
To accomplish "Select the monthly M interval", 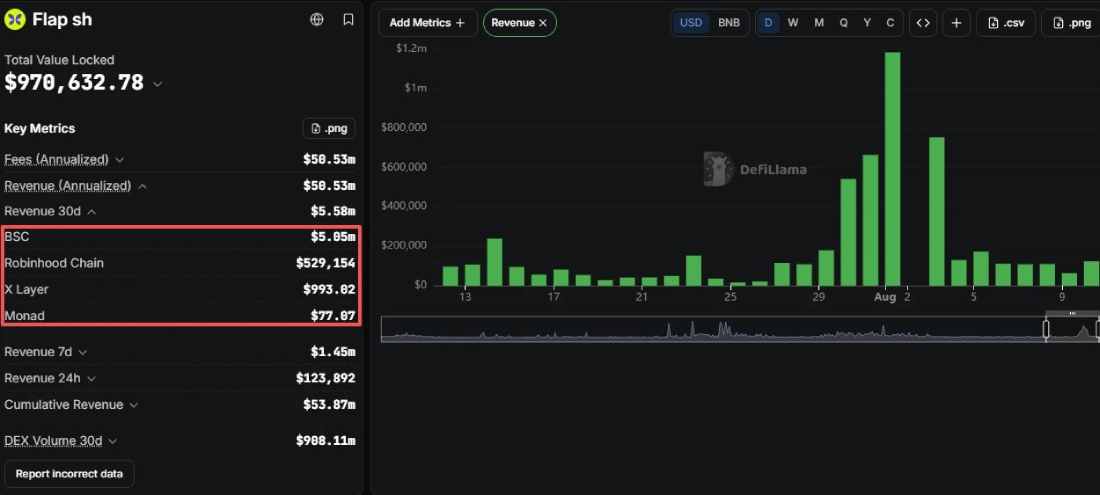I will (x=819, y=22).
